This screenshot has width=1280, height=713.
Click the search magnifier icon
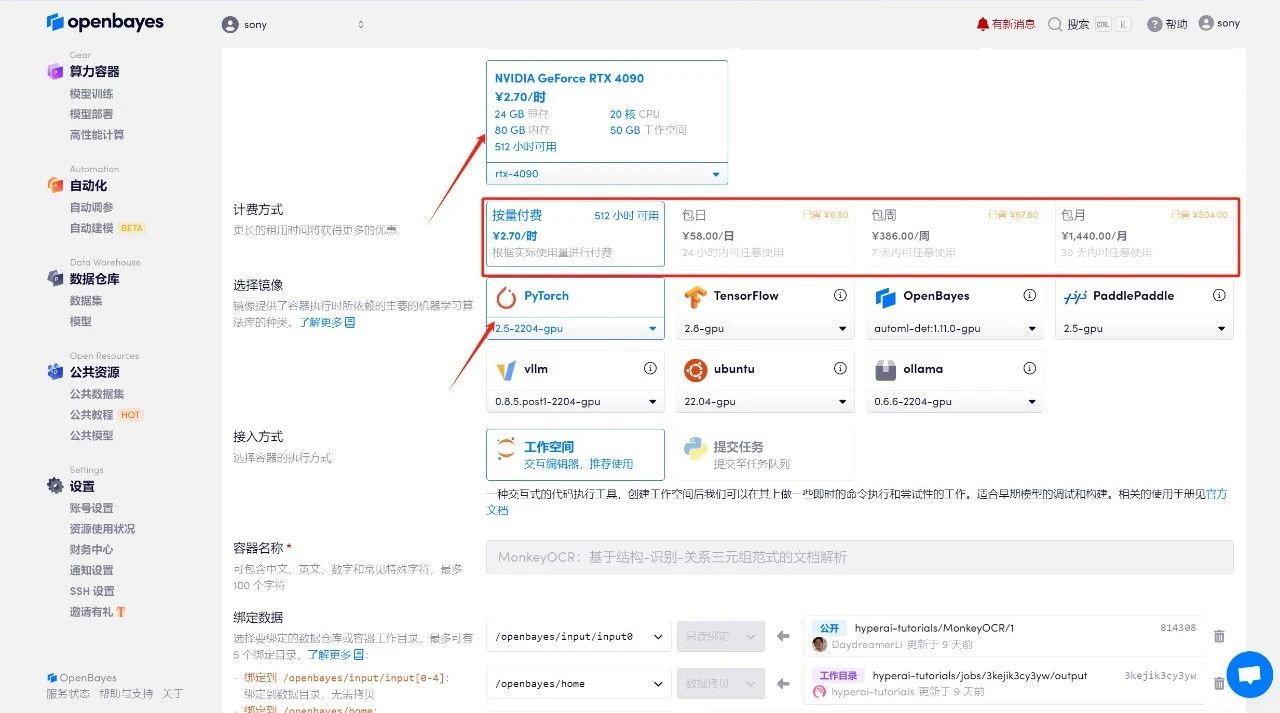pos(1054,24)
